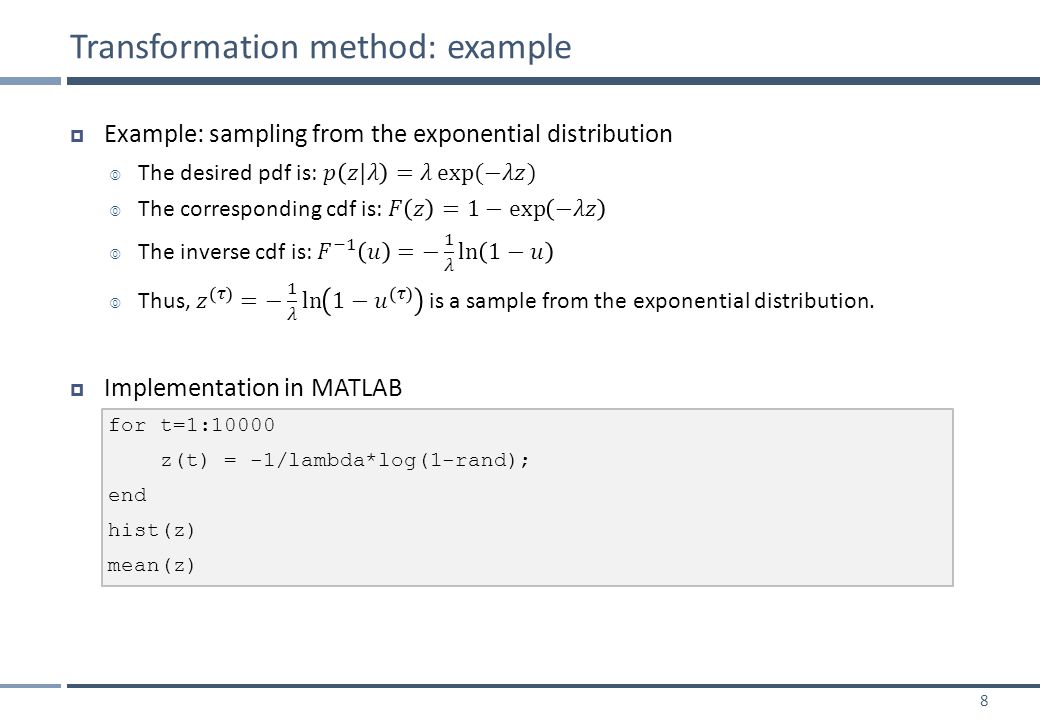Click the circular bullet before inverse cdf line
1040x720 pixels.
115,255
